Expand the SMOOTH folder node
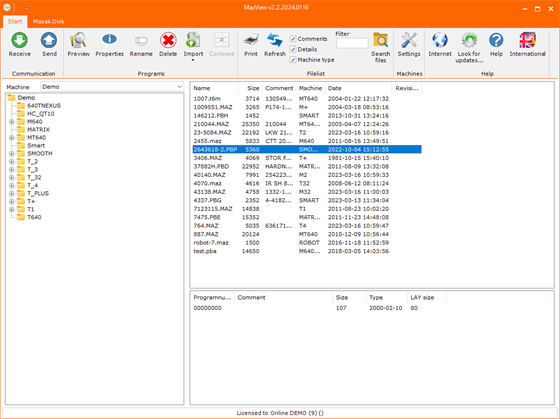The image size is (560, 419). coord(11,154)
